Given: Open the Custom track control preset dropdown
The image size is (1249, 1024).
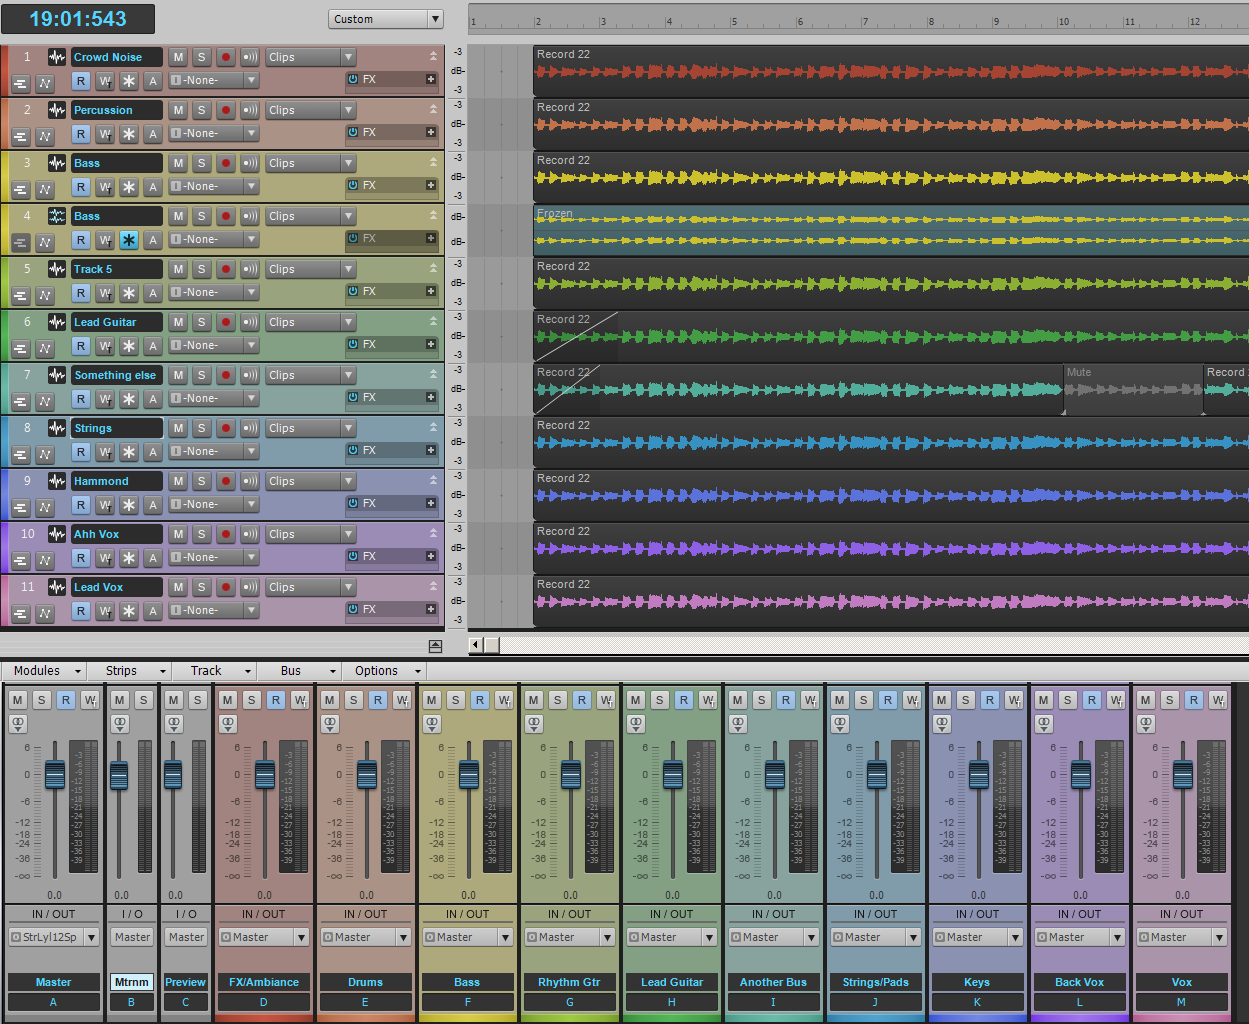Looking at the screenshot, I should click(x=435, y=19).
